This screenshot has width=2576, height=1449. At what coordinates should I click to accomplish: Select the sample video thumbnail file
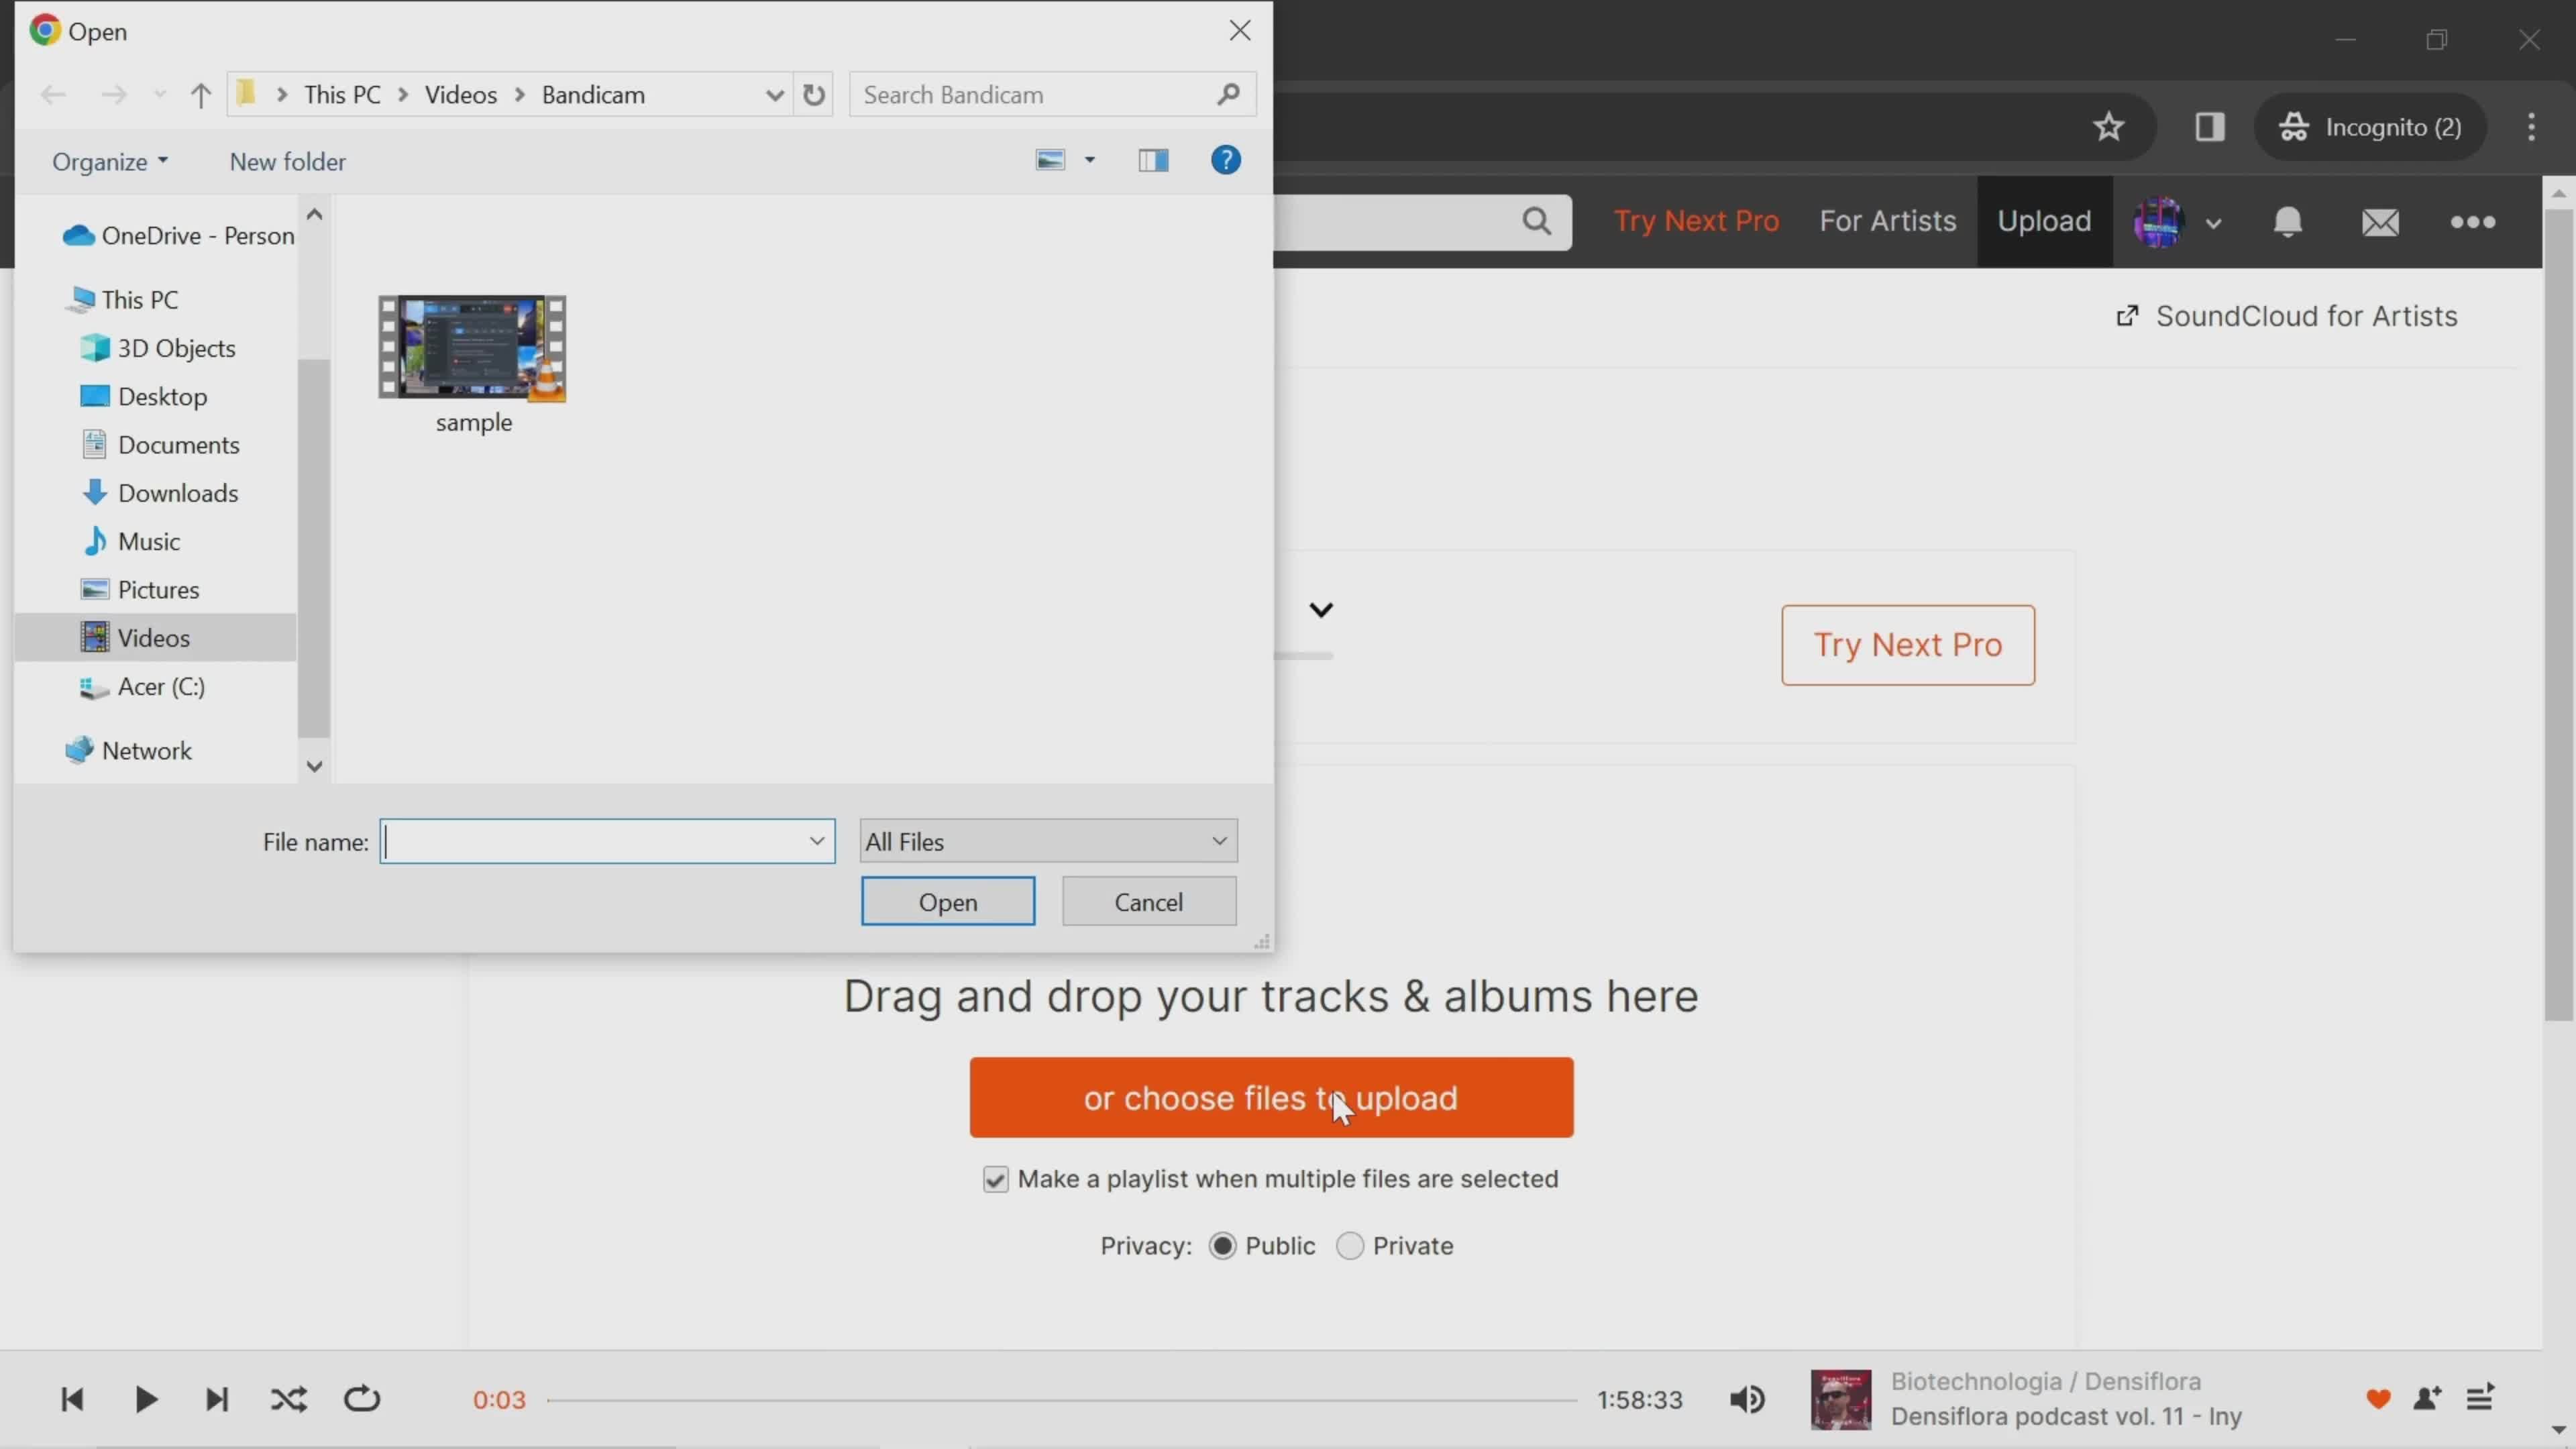click(x=472, y=349)
